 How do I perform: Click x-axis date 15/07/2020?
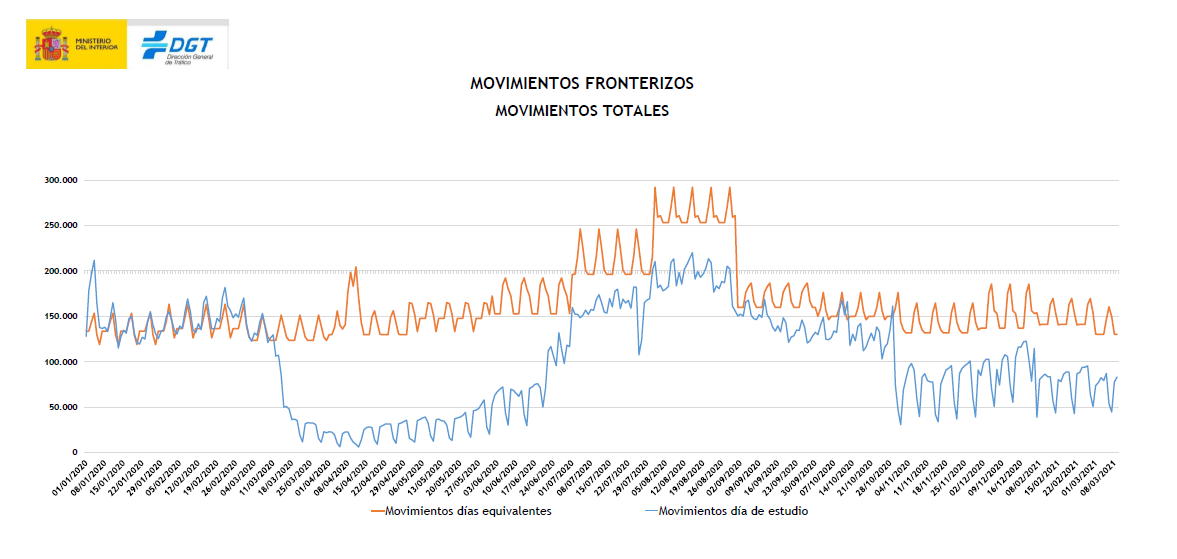click(x=594, y=476)
